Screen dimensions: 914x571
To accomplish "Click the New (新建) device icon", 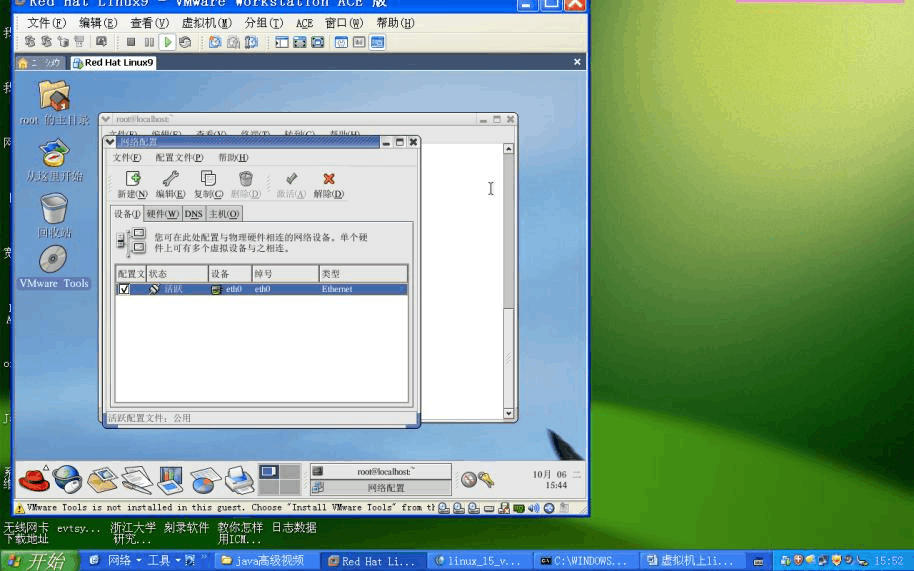I will pyautogui.click(x=132, y=179).
